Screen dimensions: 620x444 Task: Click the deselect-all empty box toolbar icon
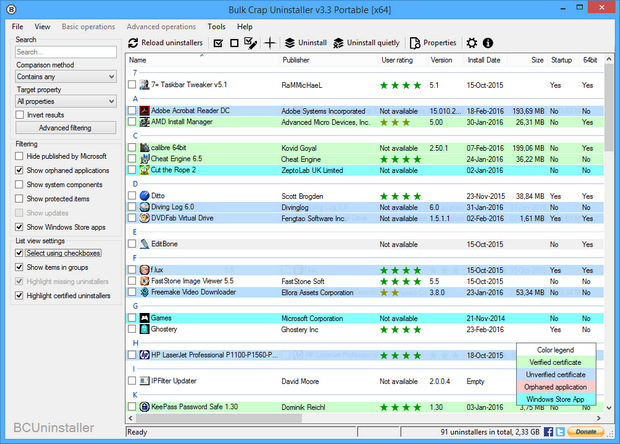(234, 43)
